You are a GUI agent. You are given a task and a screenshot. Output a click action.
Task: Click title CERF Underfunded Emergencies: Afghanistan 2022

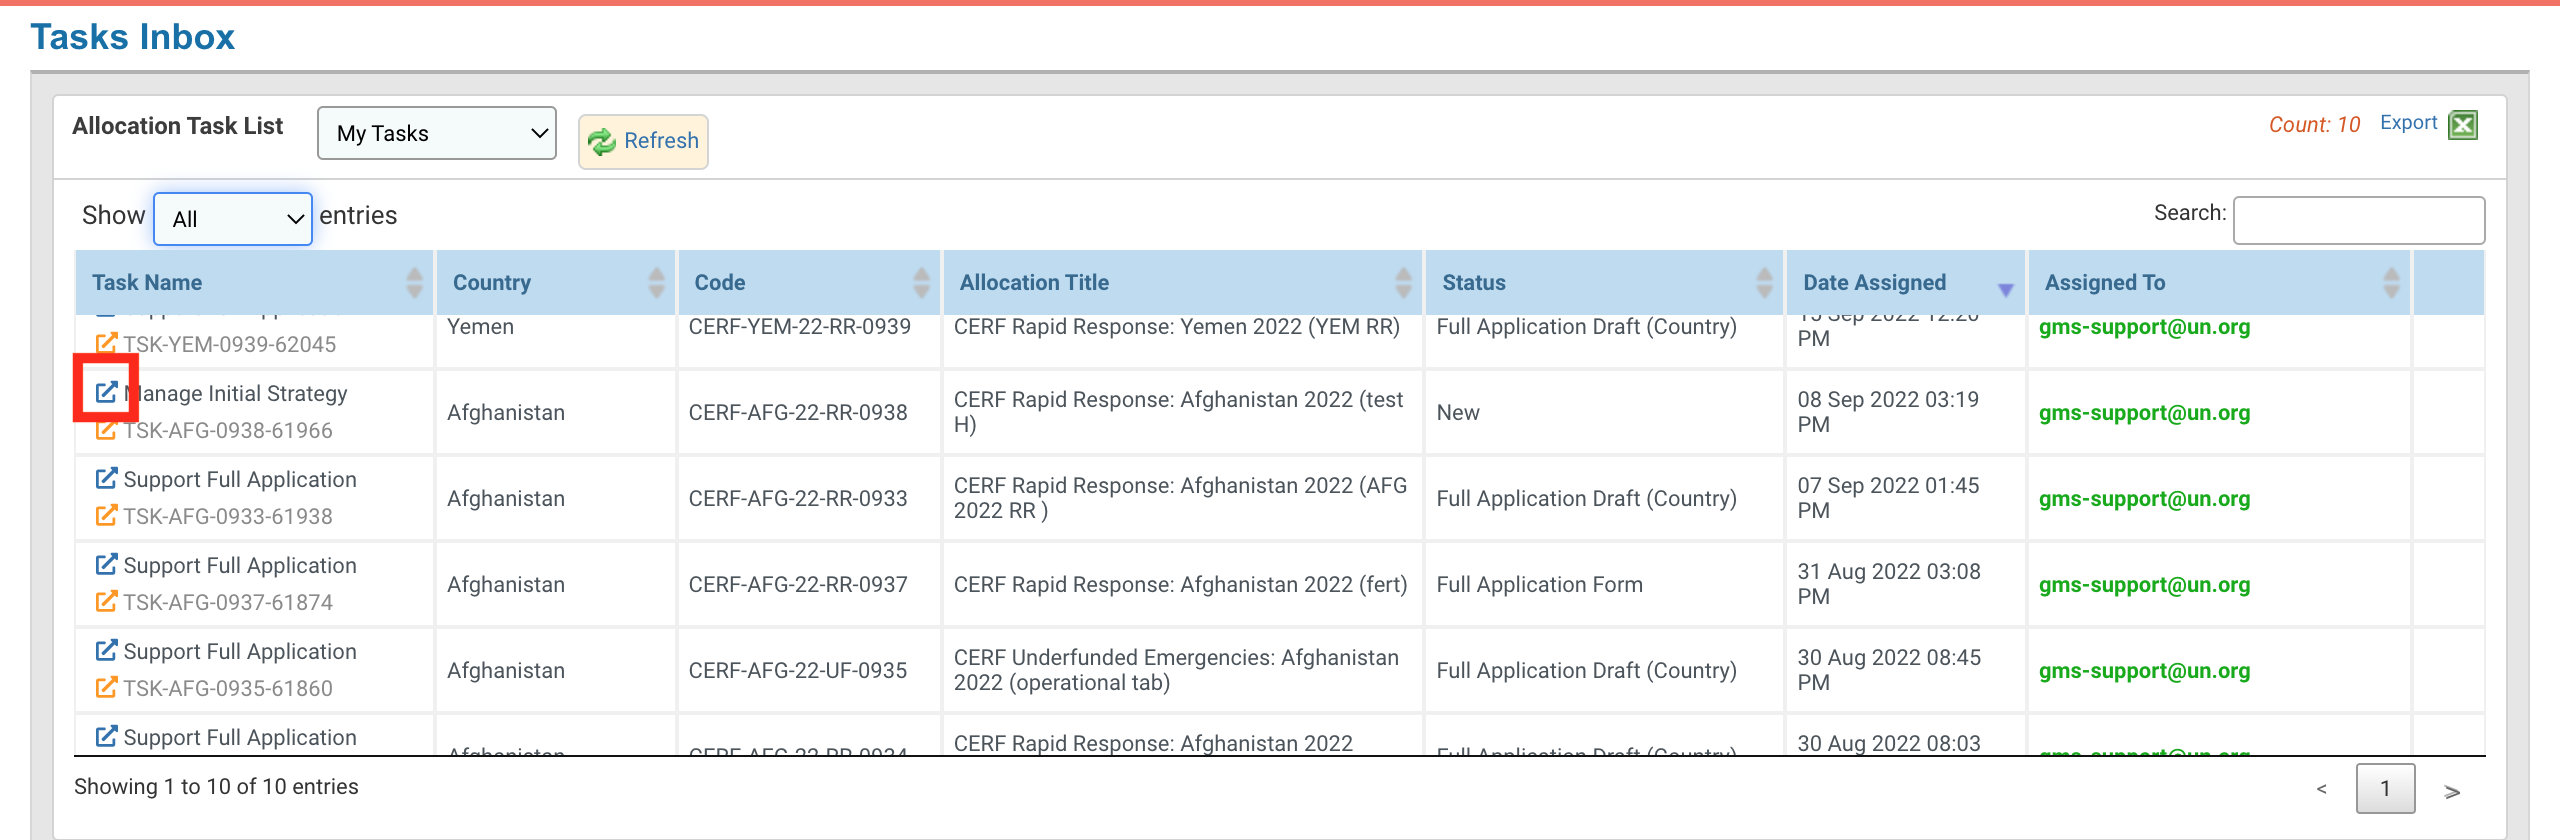pos(1176,670)
